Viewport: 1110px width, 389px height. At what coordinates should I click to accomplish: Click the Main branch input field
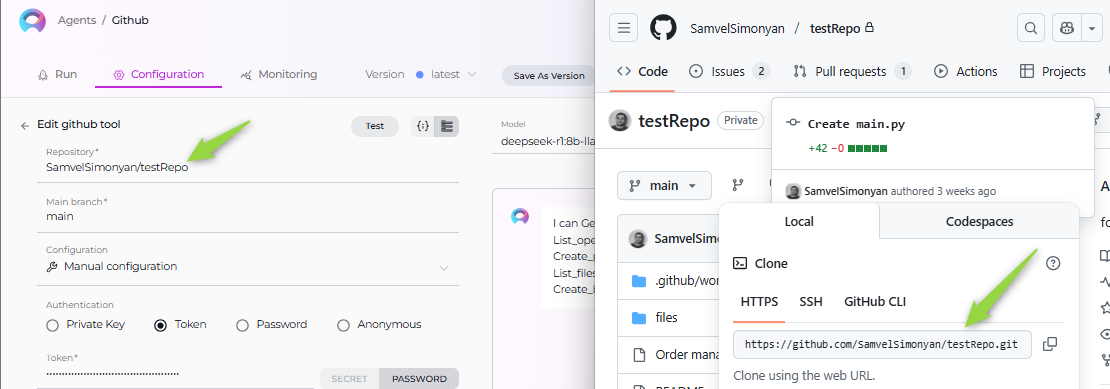coord(248,216)
